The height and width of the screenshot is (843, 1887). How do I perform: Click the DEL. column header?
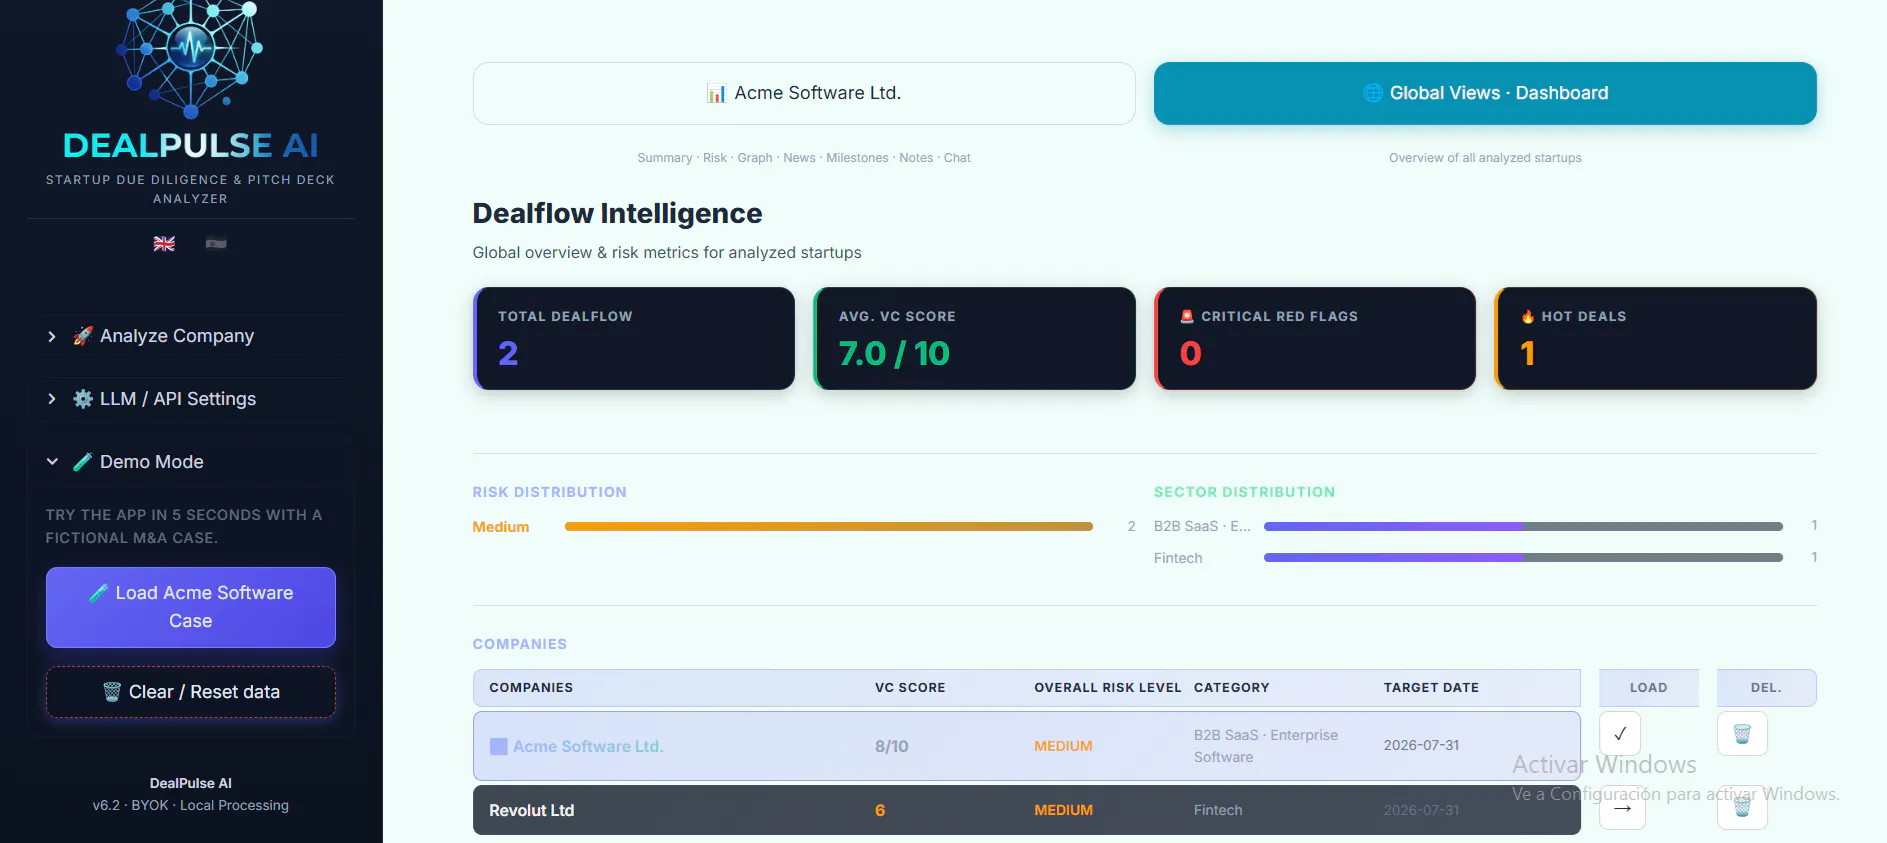1766,688
